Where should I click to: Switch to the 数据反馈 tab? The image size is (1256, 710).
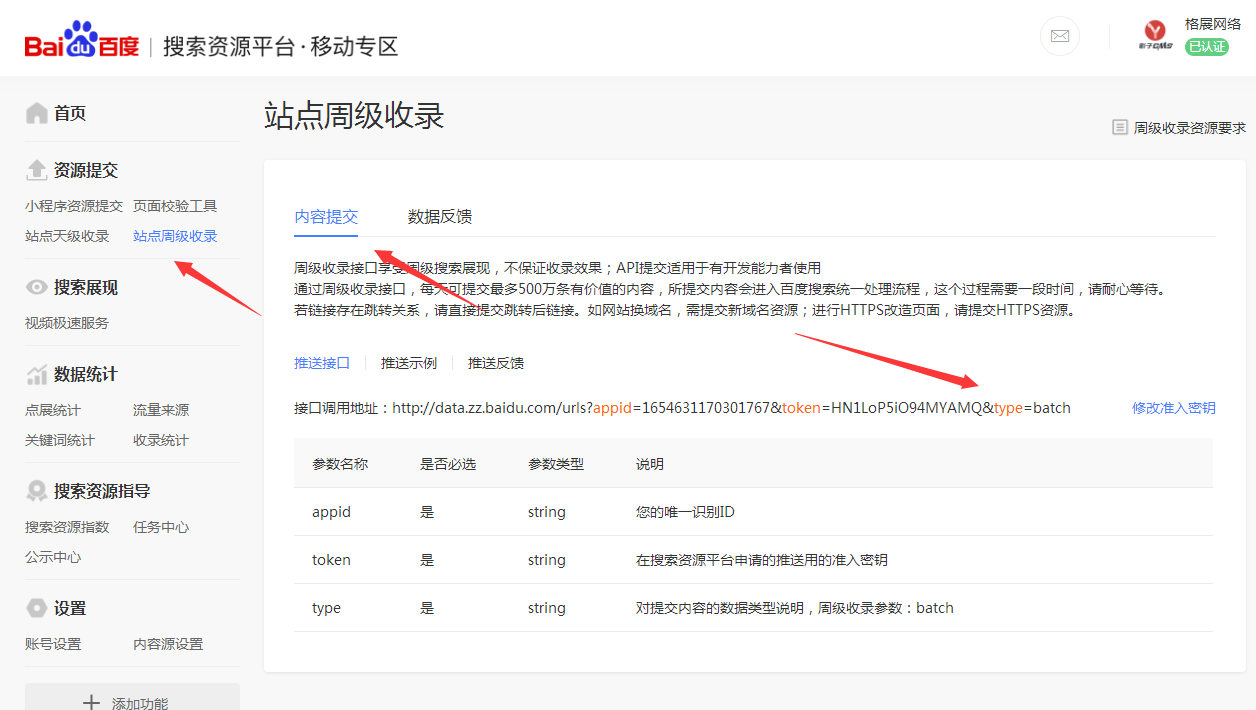(x=440, y=216)
